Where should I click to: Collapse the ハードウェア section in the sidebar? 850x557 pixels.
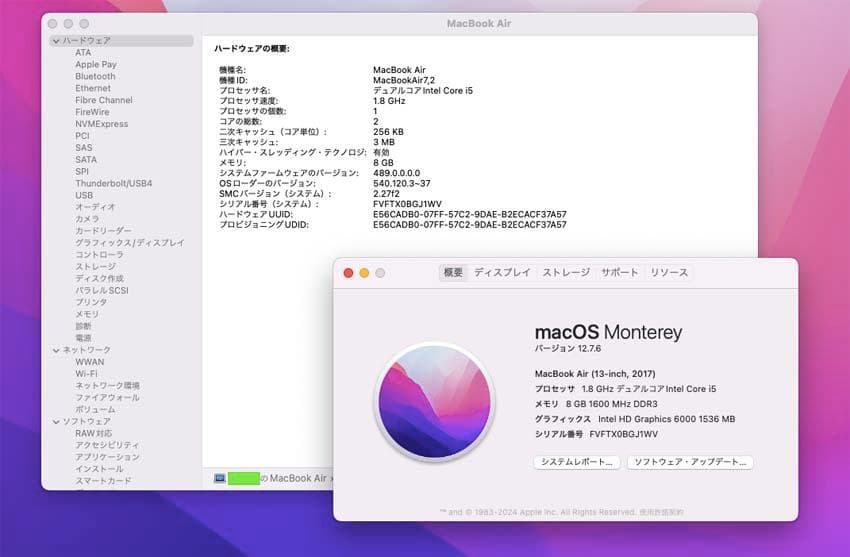[x=56, y=41]
